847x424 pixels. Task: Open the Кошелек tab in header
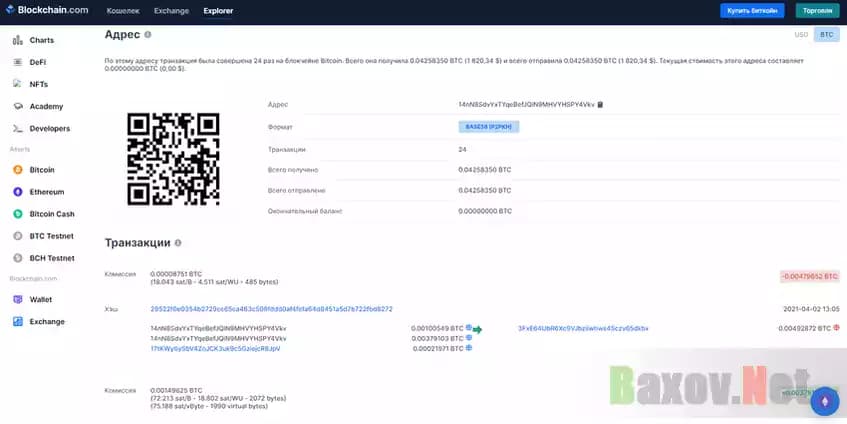pyautogui.click(x=122, y=10)
